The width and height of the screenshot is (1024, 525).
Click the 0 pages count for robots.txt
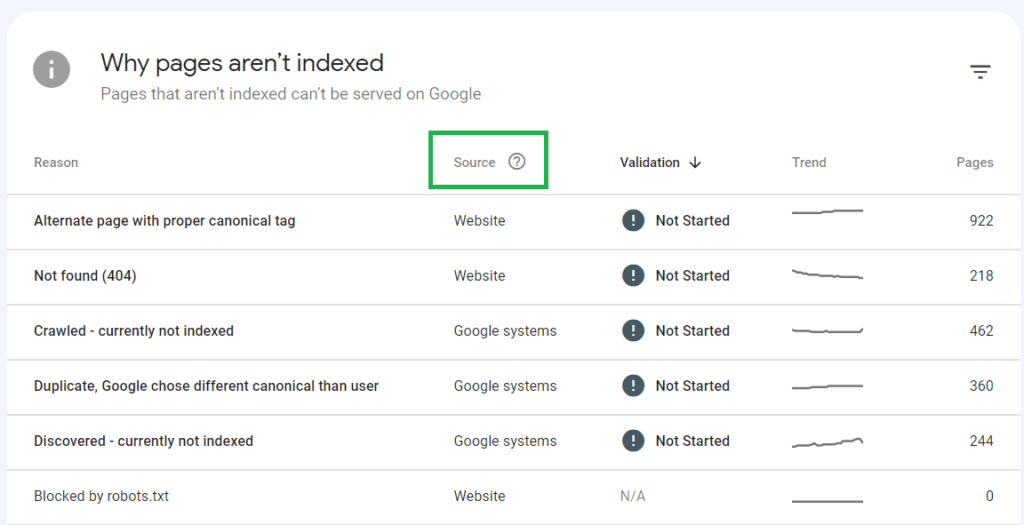989,496
